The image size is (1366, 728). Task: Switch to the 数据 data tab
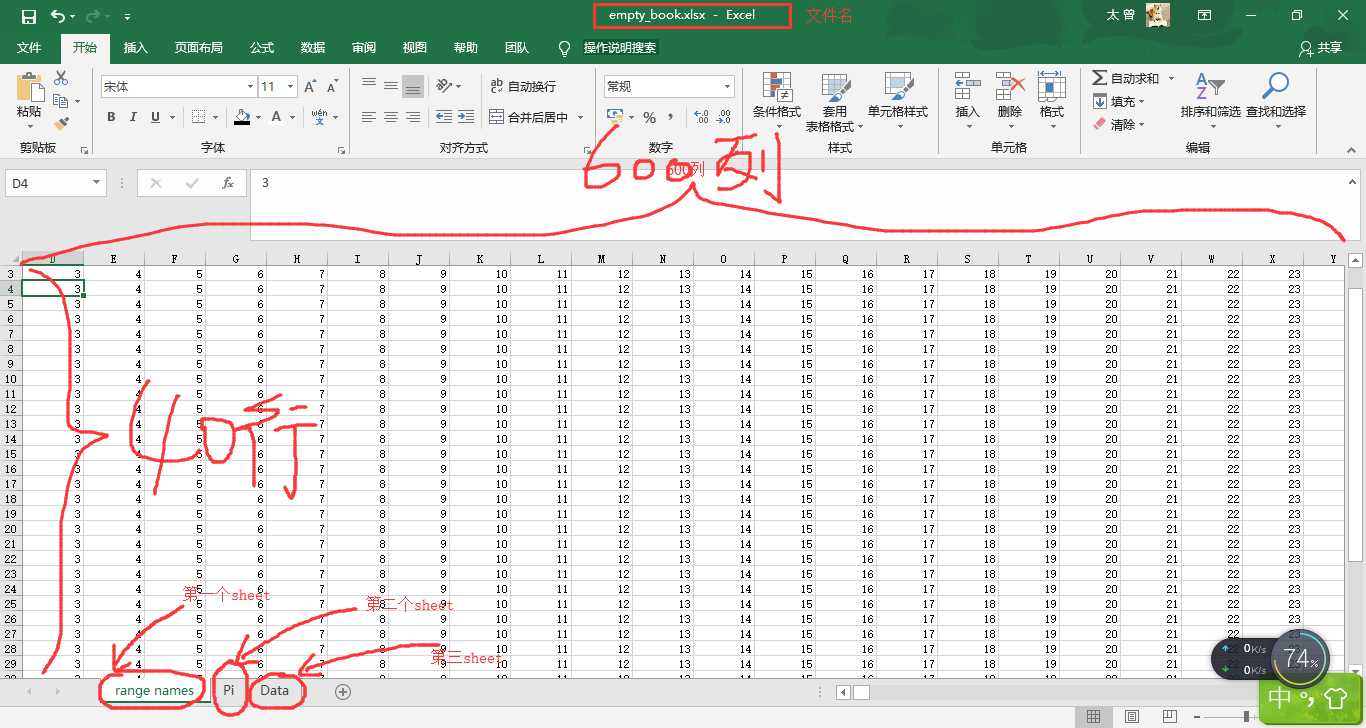(313, 48)
